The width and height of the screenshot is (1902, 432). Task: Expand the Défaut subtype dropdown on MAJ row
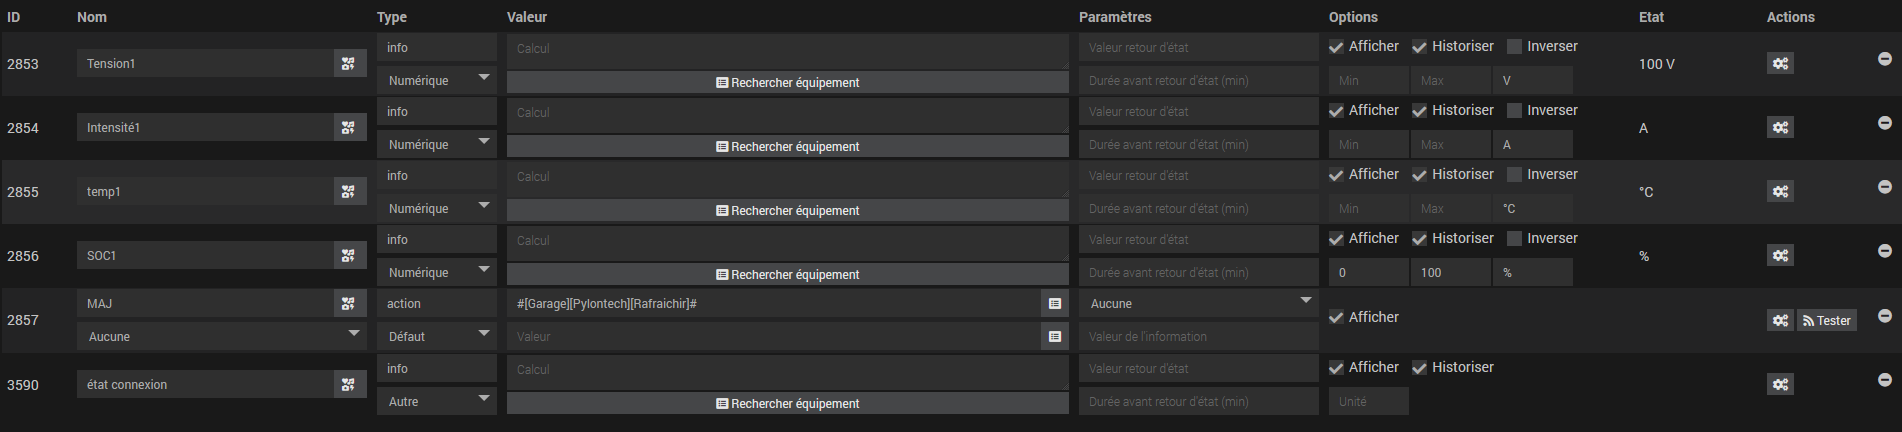point(436,336)
